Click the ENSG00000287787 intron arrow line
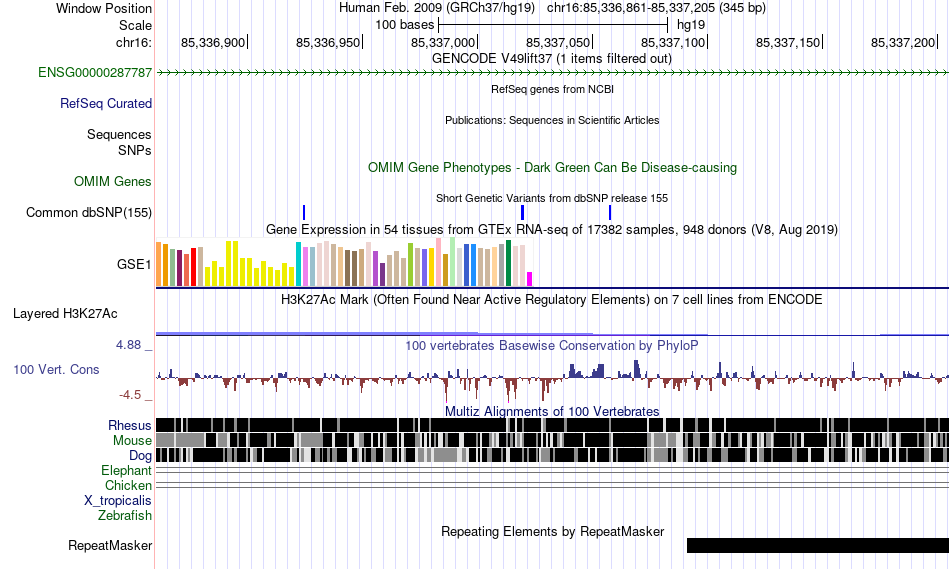The width and height of the screenshot is (950, 569). pyautogui.click(x=553, y=73)
